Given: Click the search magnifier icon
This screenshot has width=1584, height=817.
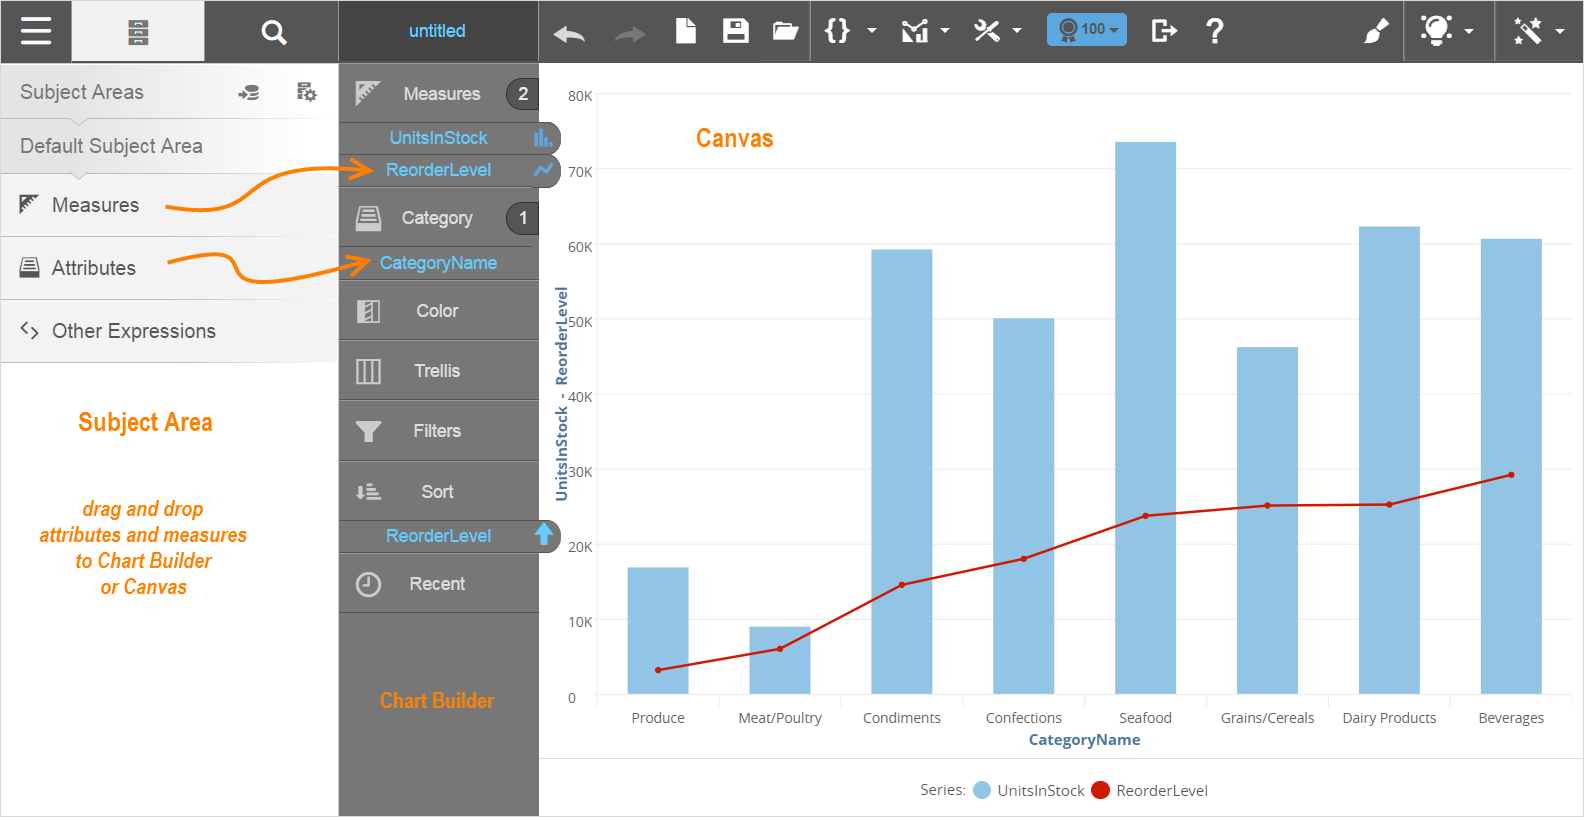Looking at the screenshot, I should (273, 32).
